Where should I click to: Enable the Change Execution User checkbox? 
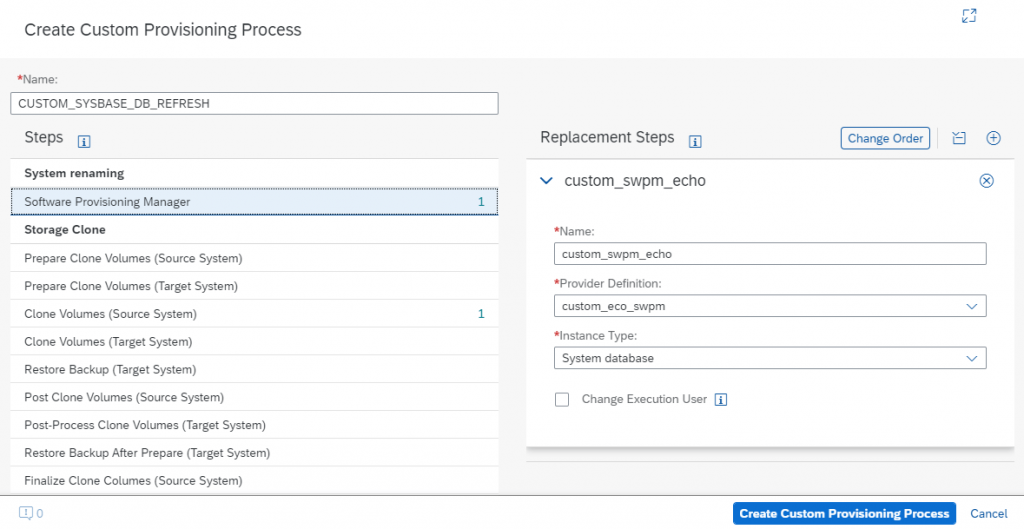pos(562,400)
